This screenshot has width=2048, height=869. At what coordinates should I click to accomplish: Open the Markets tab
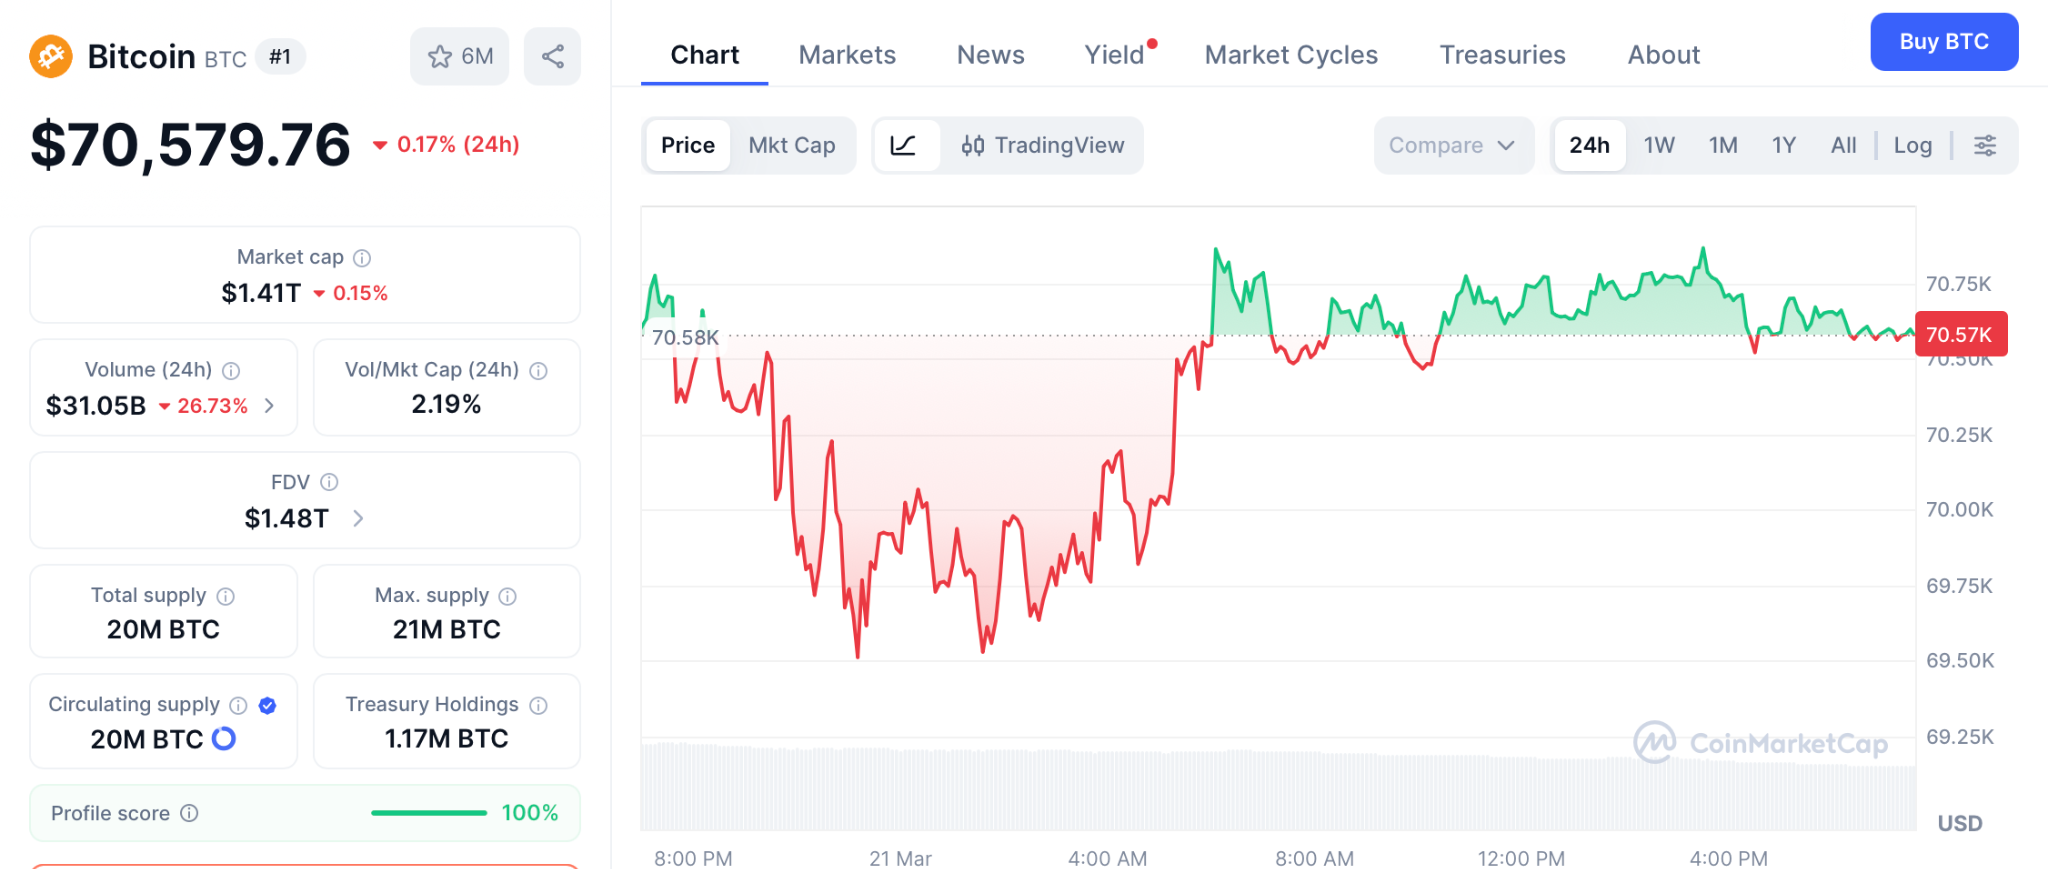(x=847, y=55)
